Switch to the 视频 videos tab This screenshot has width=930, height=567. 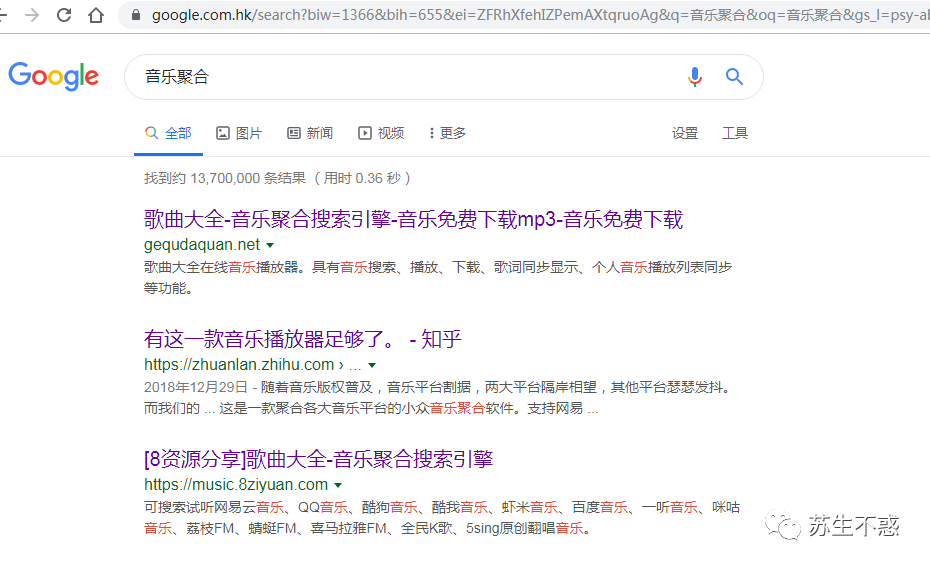click(381, 133)
